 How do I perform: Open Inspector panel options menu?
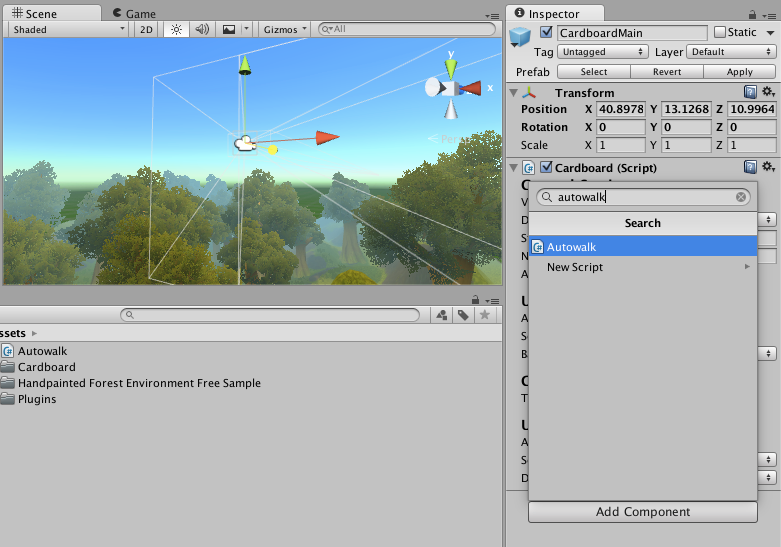pos(770,16)
